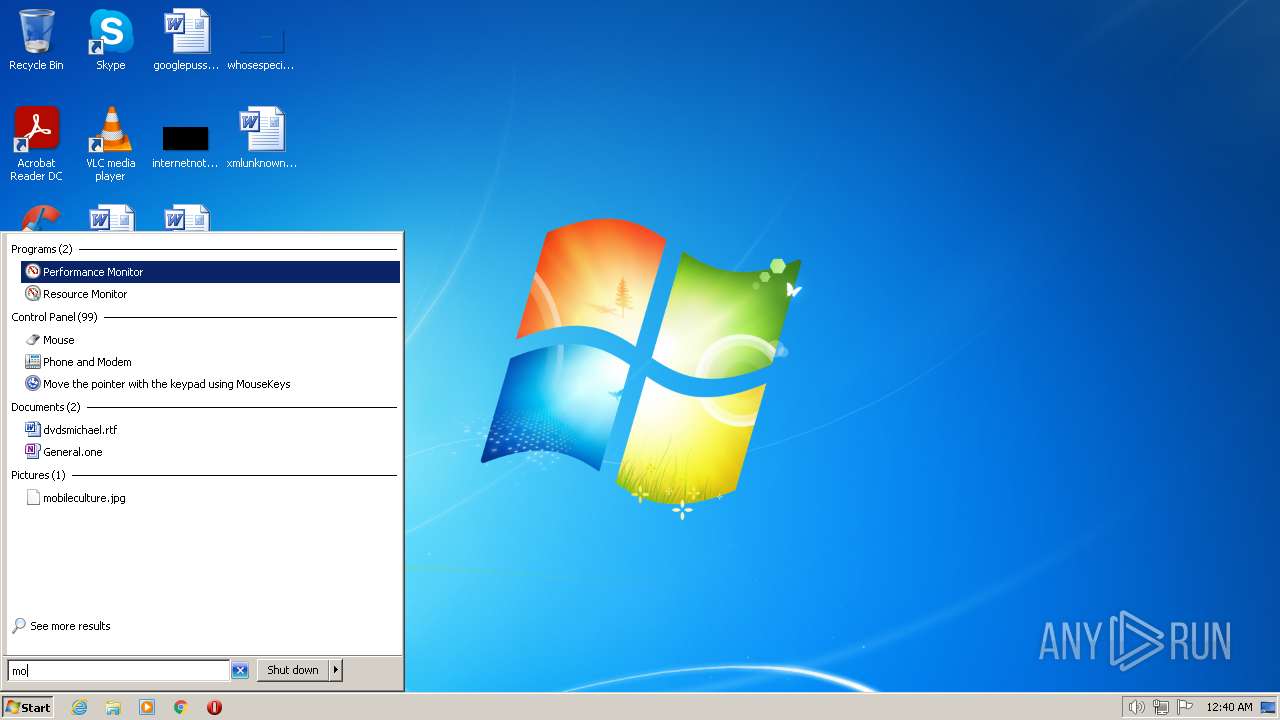Open mobileculture.jpg picture result
The width and height of the screenshot is (1280, 720).
(210, 498)
